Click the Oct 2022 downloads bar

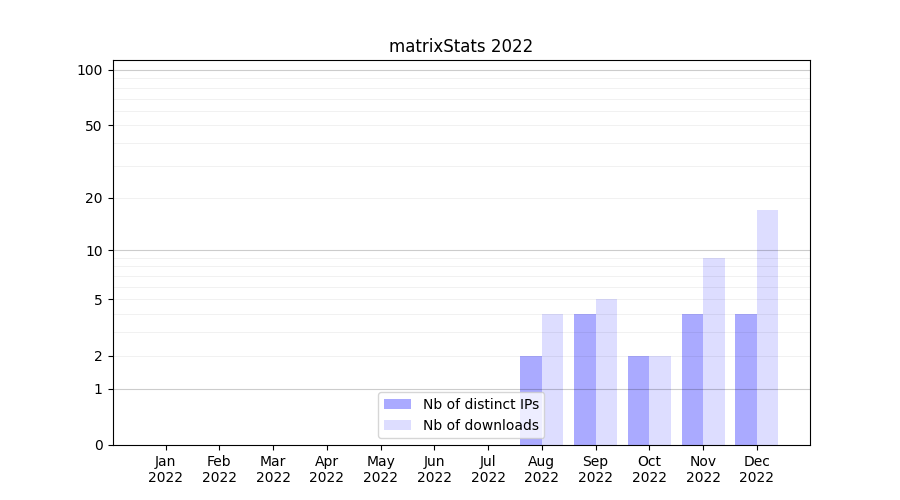click(660, 400)
